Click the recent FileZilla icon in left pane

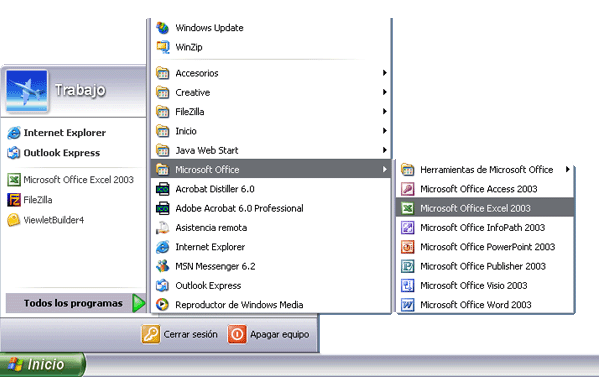(14, 200)
